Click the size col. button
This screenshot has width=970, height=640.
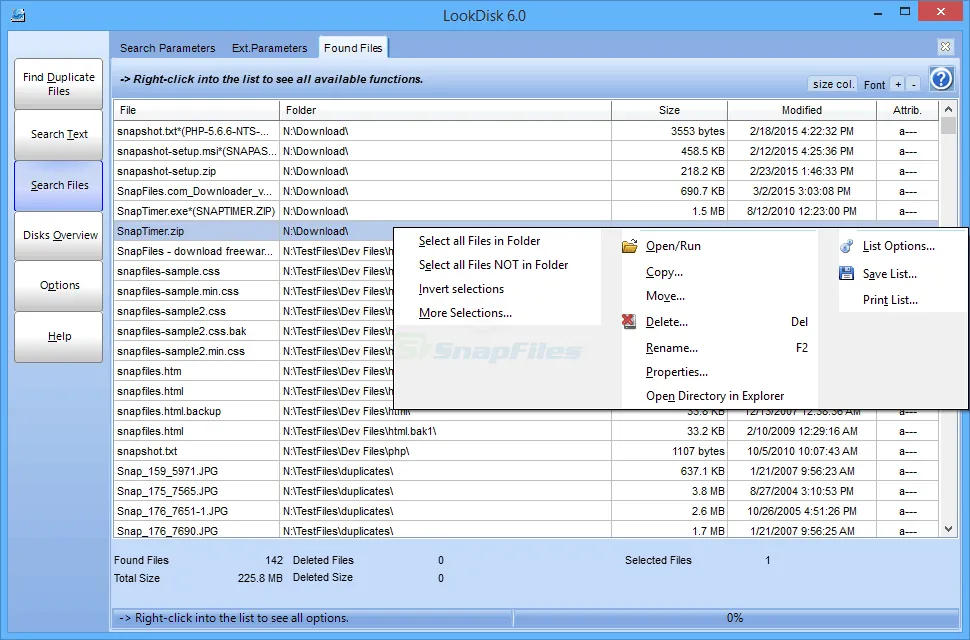pos(833,84)
